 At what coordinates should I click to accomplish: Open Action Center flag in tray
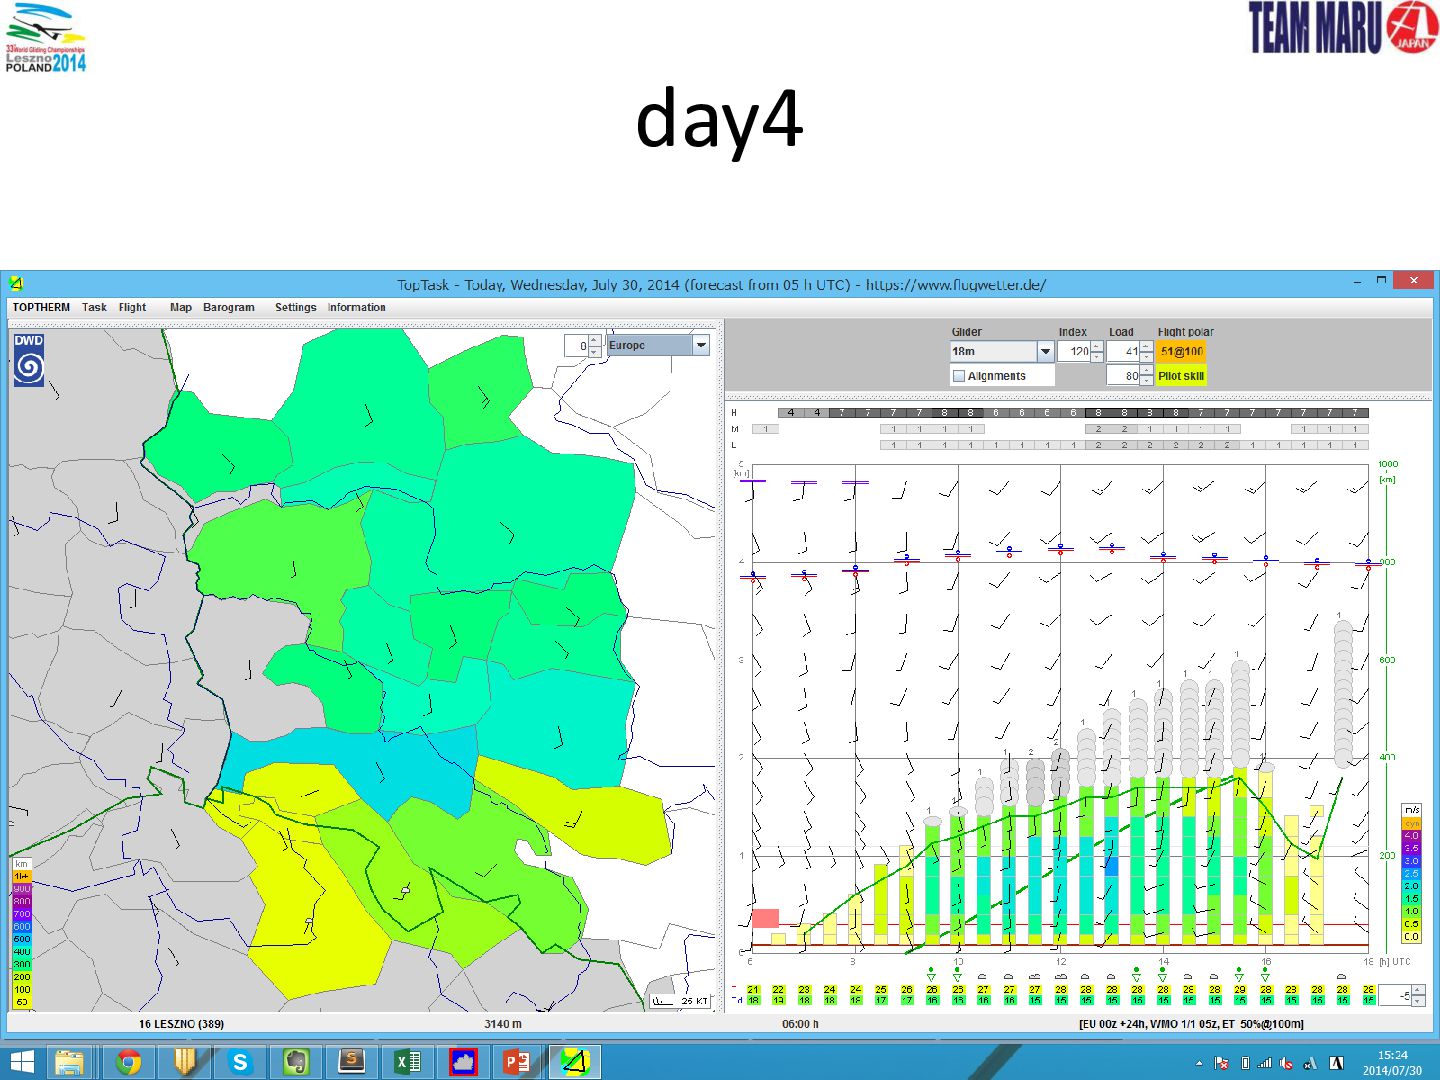[1221, 1063]
